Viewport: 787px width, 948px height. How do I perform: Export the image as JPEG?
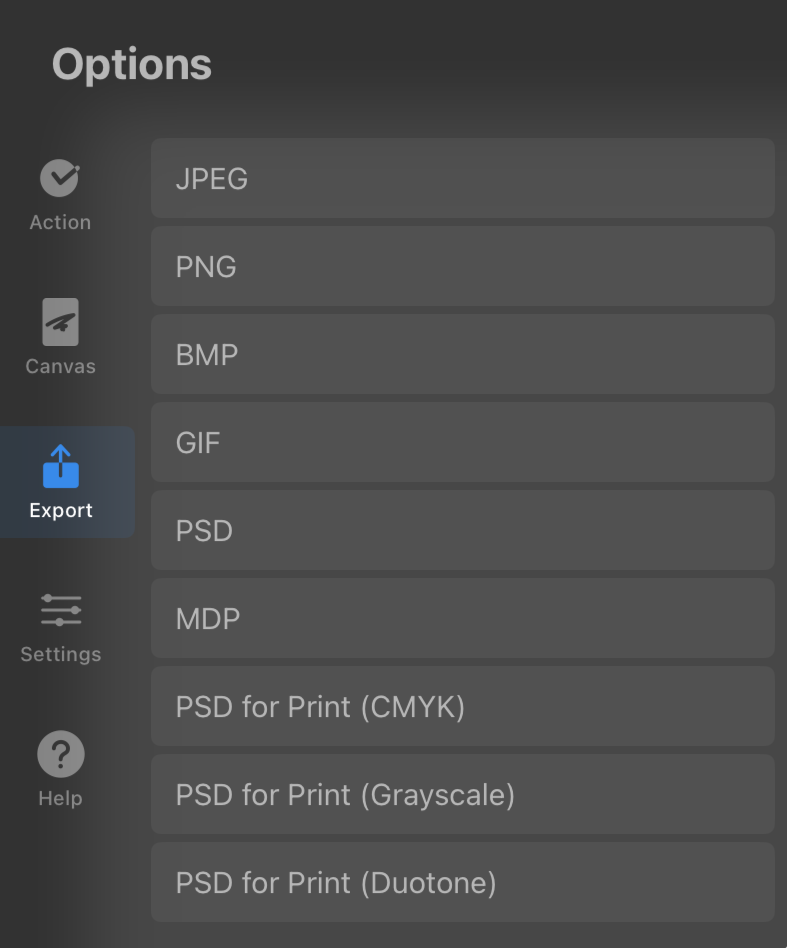coord(463,178)
